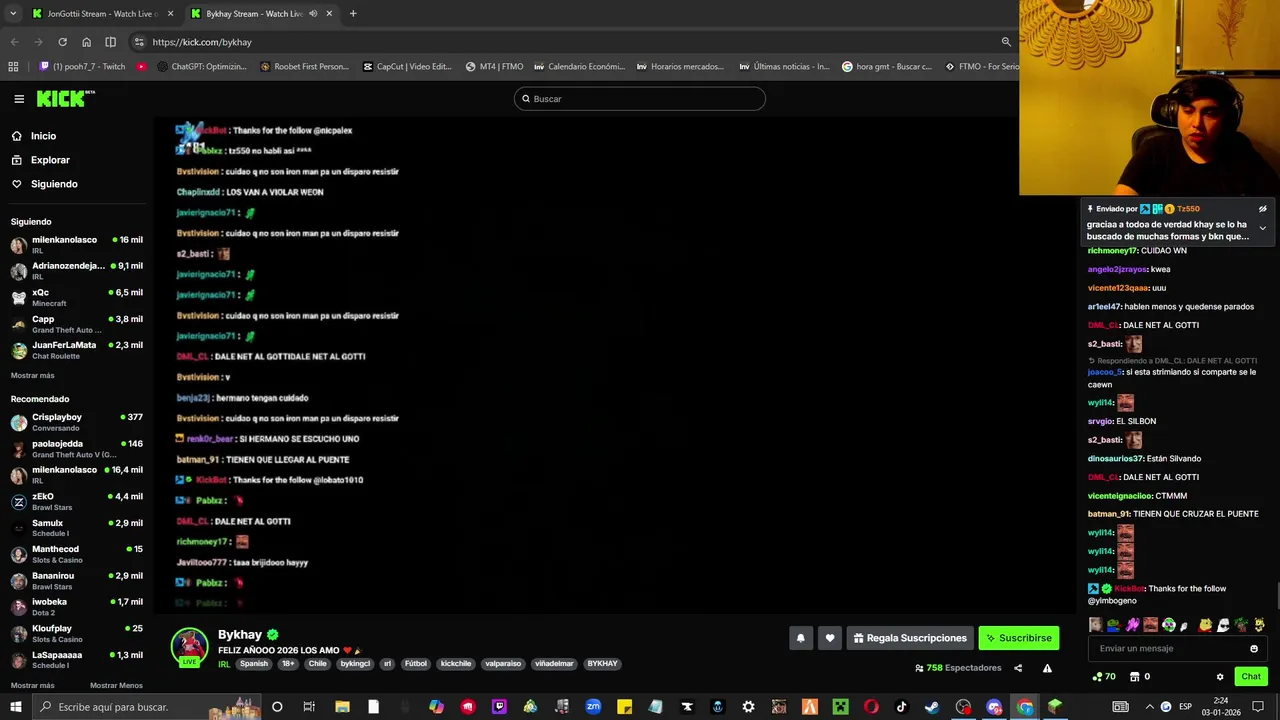Expand Mostrar más under Siguiendo

[x=32, y=376]
